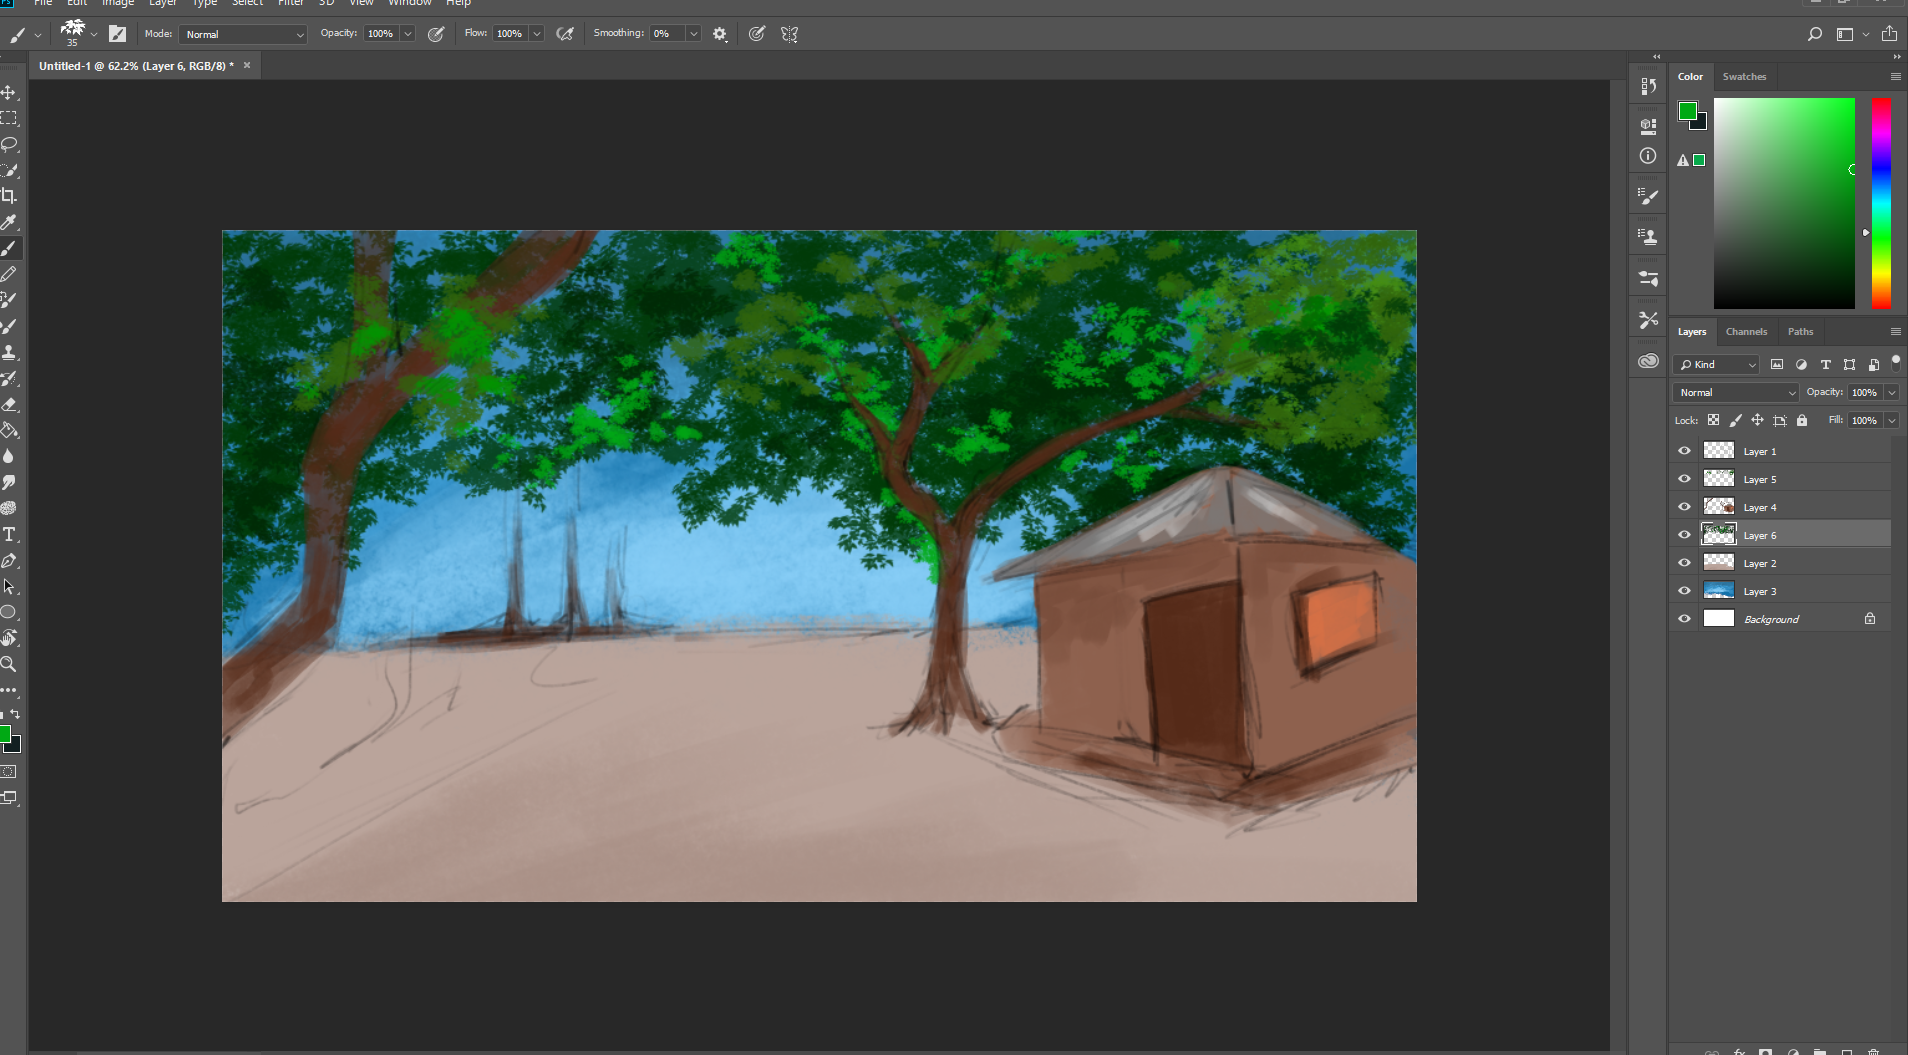Click the hue spectrum slider bar
This screenshot has height=1055, width=1908.
point(1881,203)
